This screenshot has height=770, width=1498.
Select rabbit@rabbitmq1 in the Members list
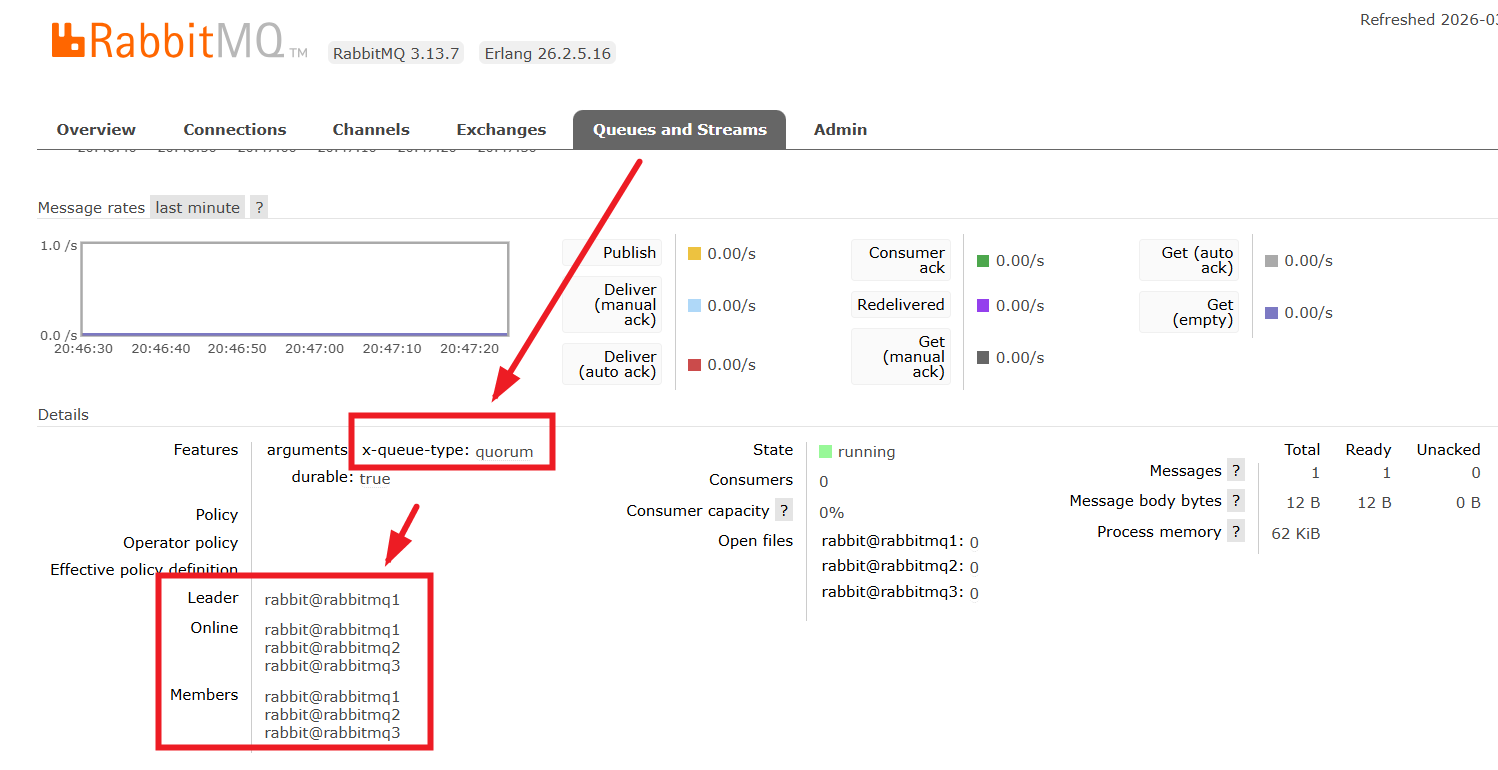[x=332, y=696]
